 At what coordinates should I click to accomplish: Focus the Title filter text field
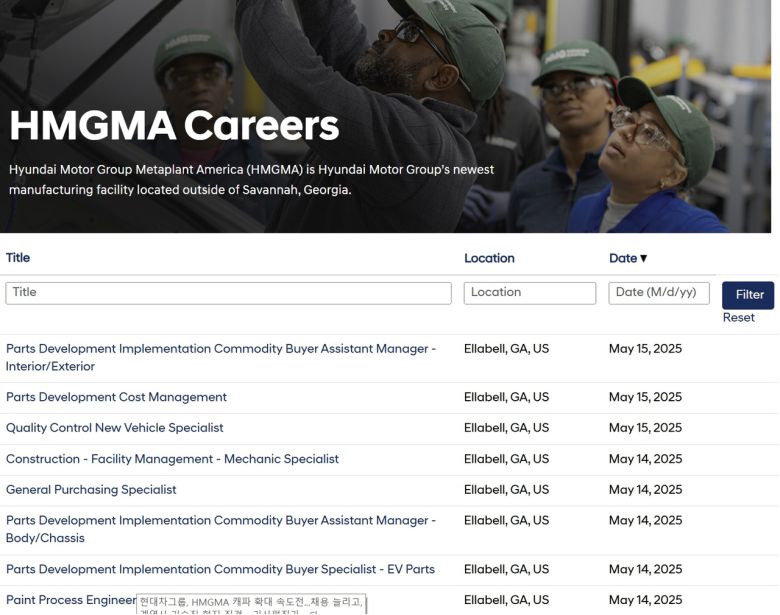point(228,293)
